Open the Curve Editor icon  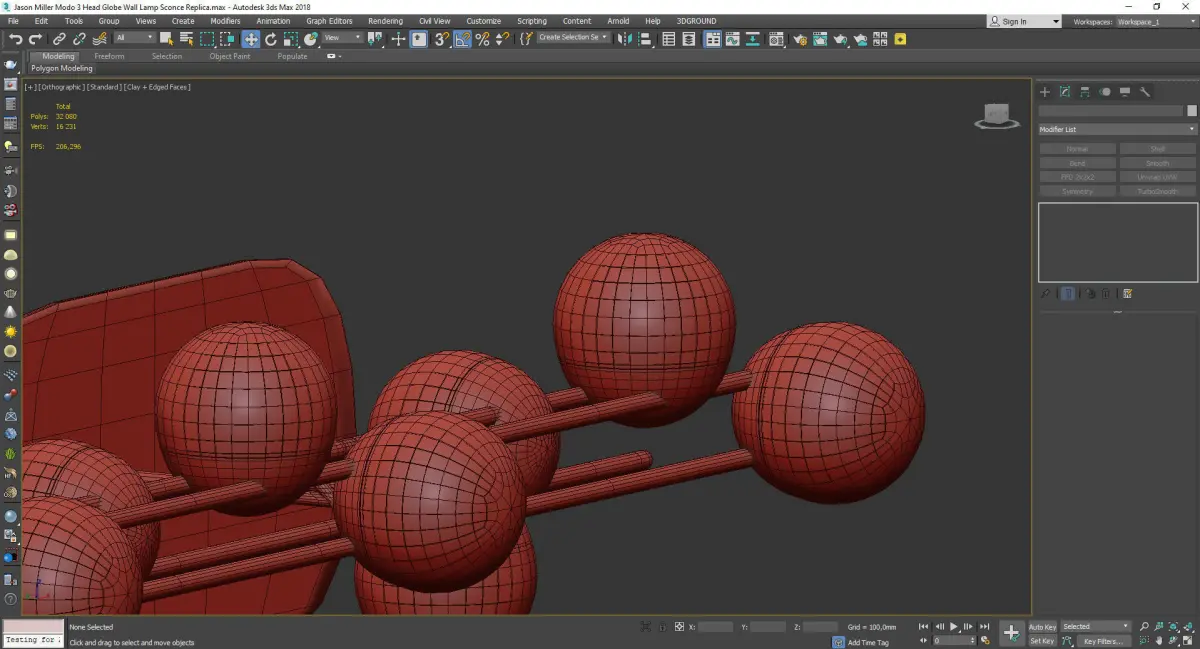point(732,39)
